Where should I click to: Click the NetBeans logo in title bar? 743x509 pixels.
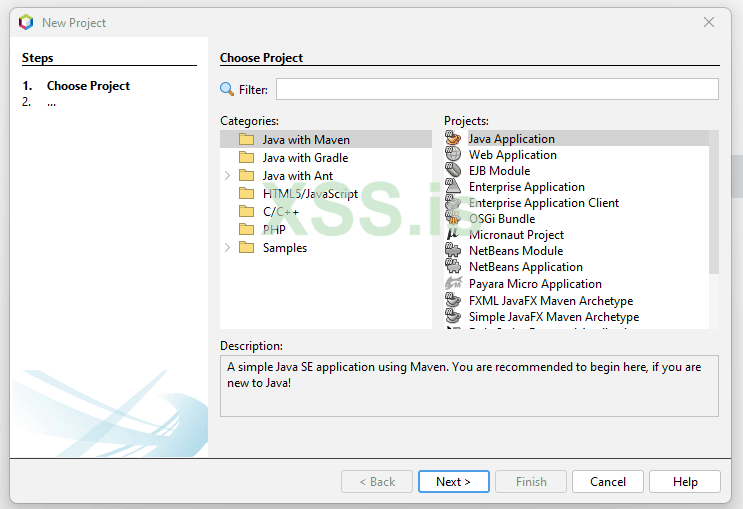pos(26,22)
